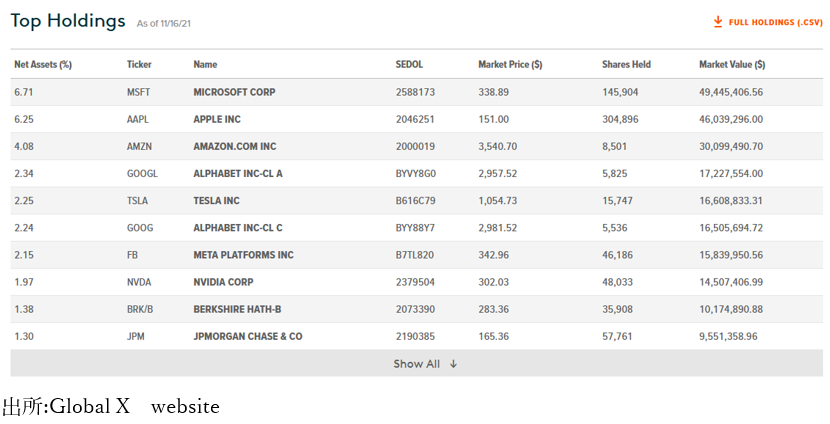Click the SEDOL column header
The image size is (830, 424).
point(409,65)
